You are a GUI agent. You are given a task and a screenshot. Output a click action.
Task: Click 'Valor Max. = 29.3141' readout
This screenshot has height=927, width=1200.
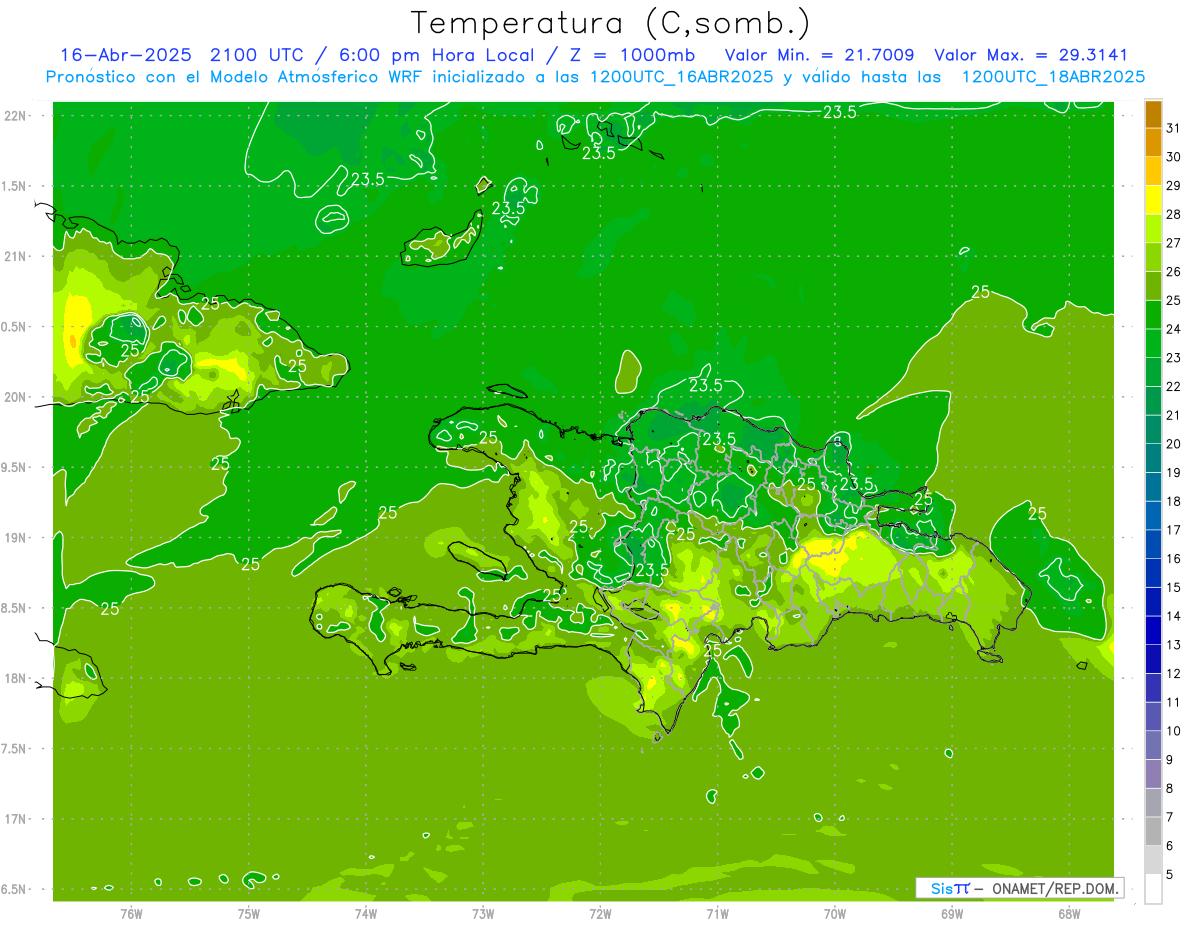[1031, 55]
